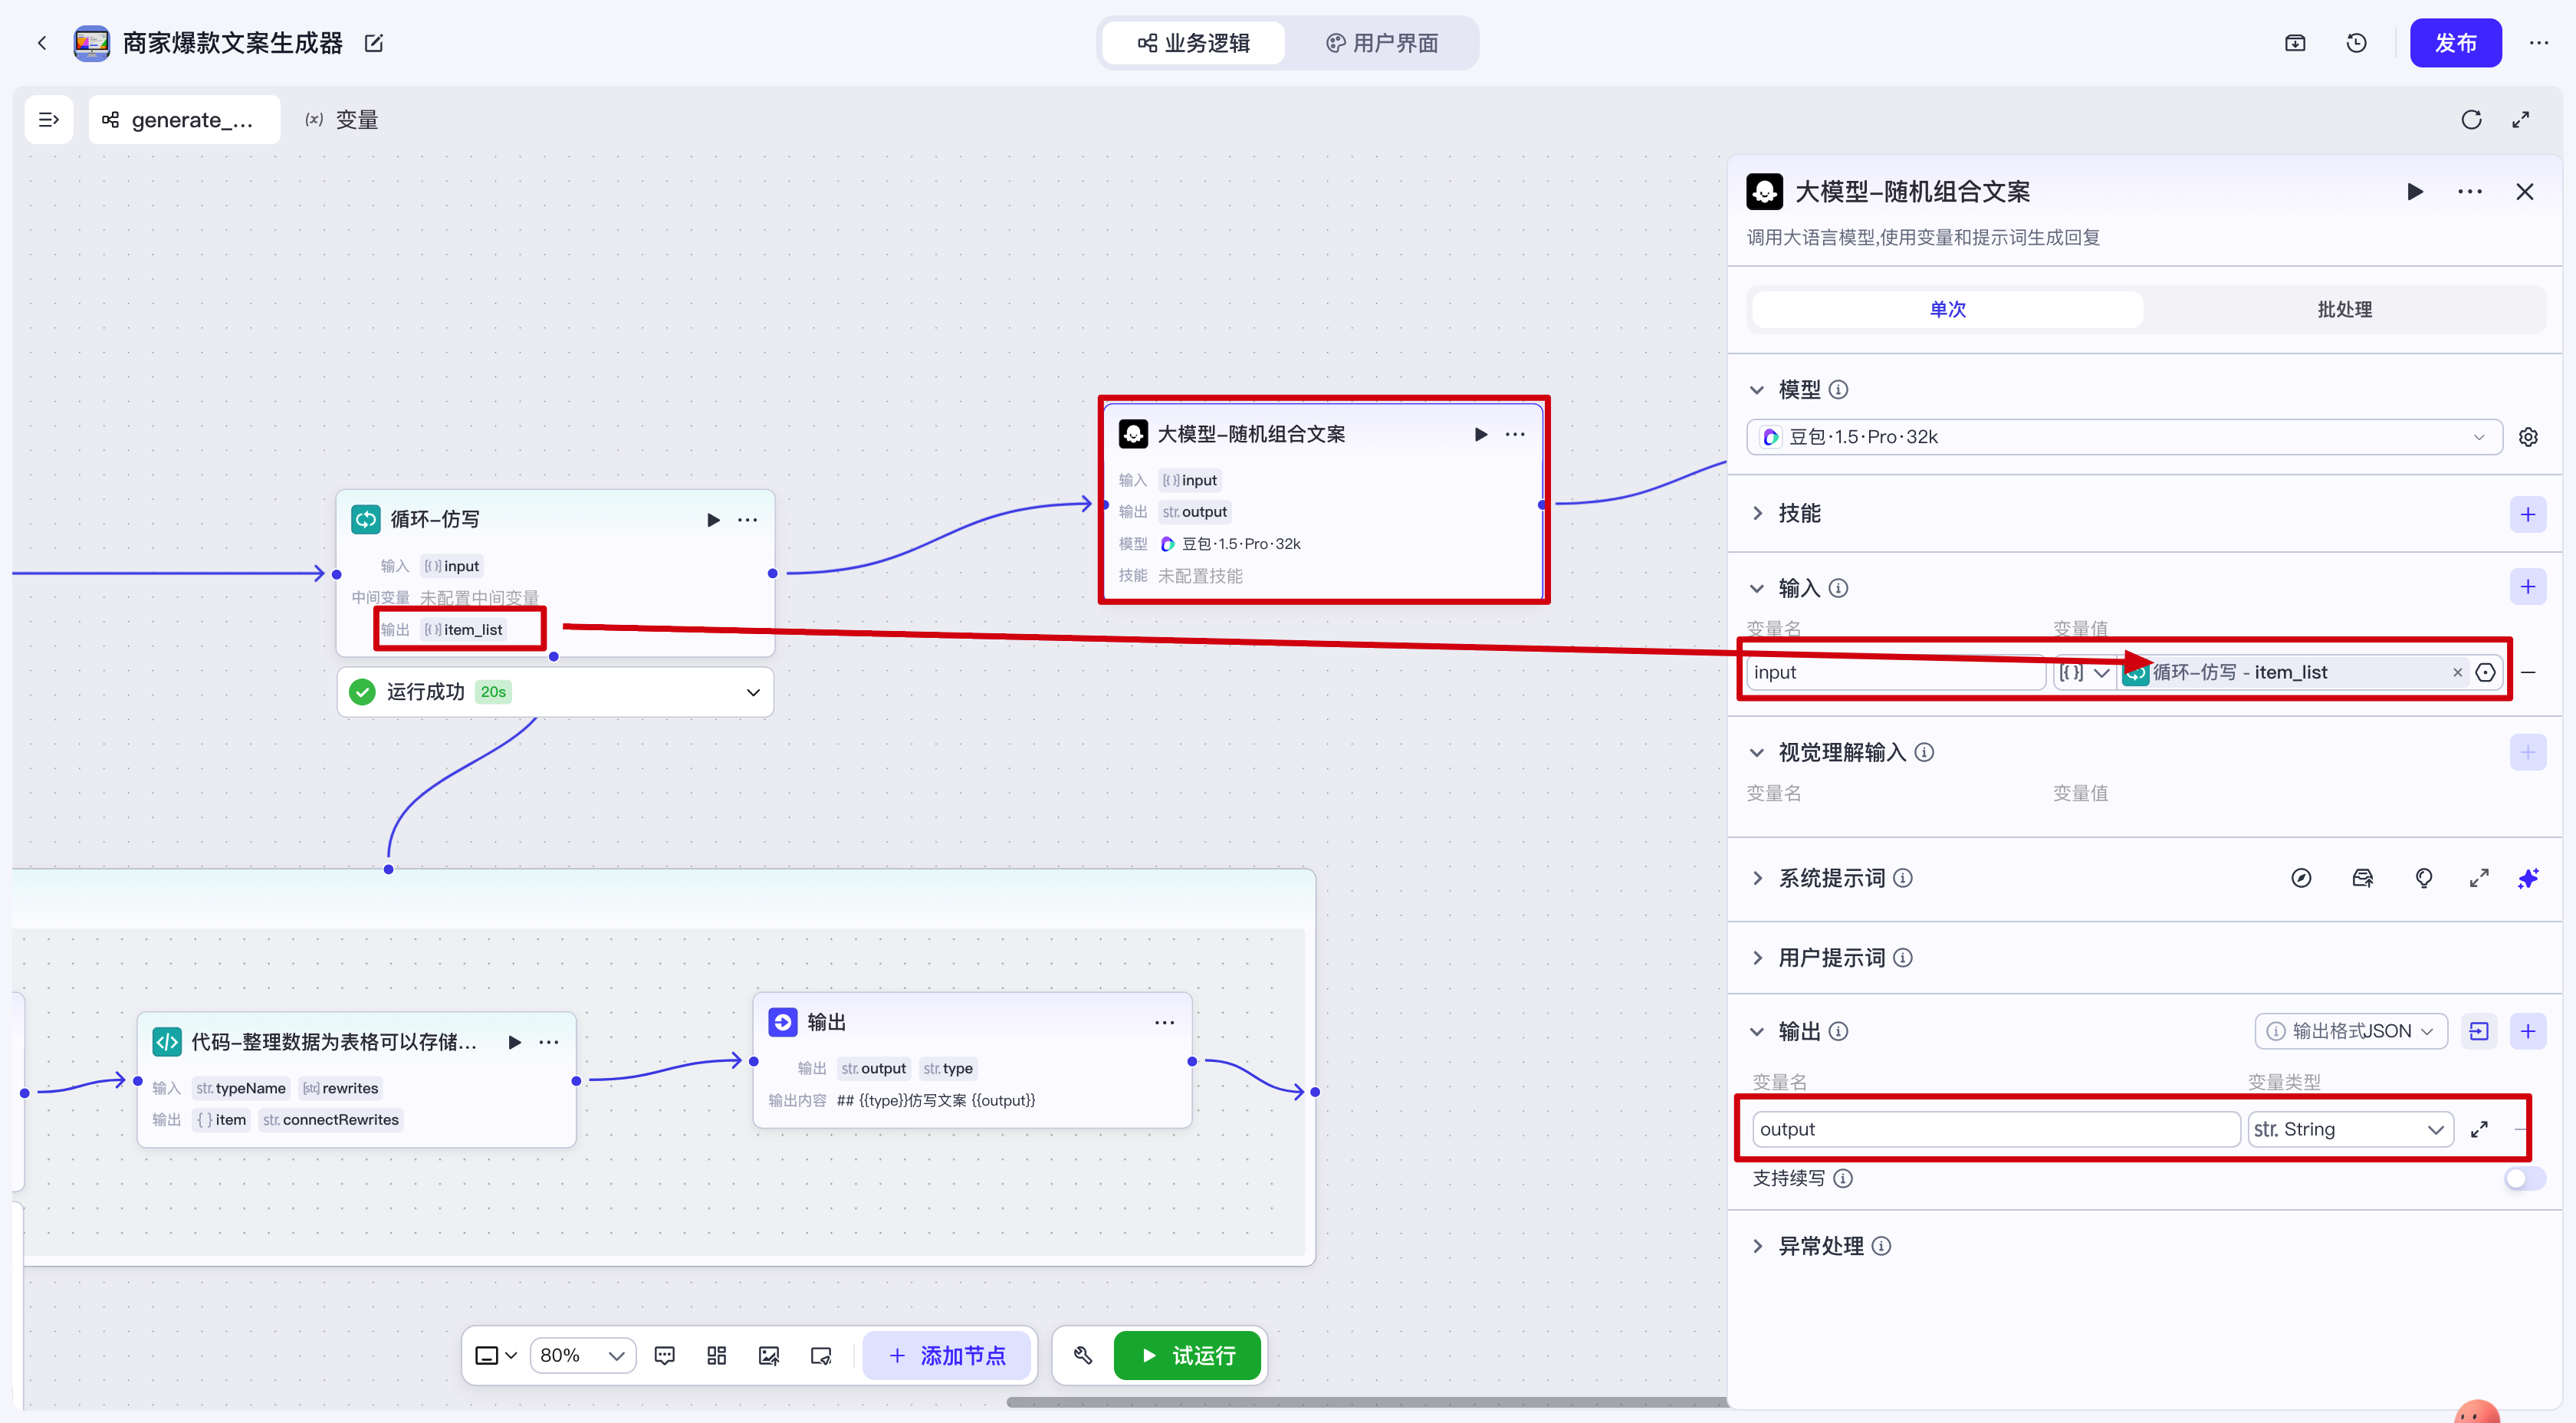
Task: Switch to 用户界面 tab
Action: (1382, 43)
